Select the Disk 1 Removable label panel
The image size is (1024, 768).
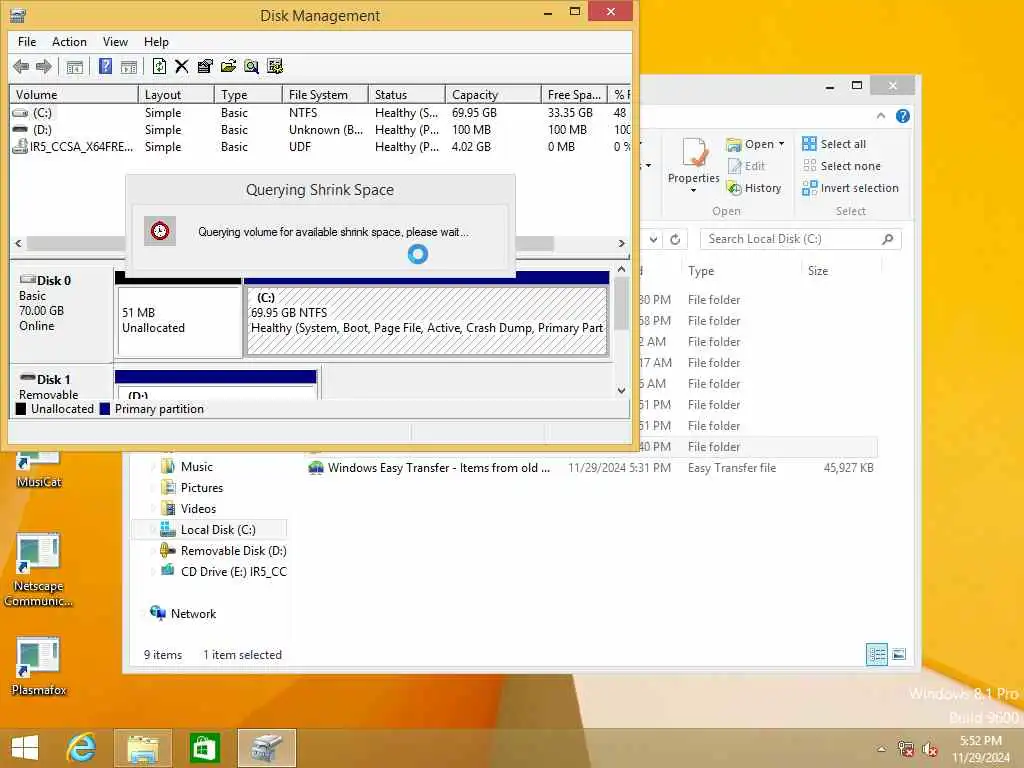click(x=62, y=383)
